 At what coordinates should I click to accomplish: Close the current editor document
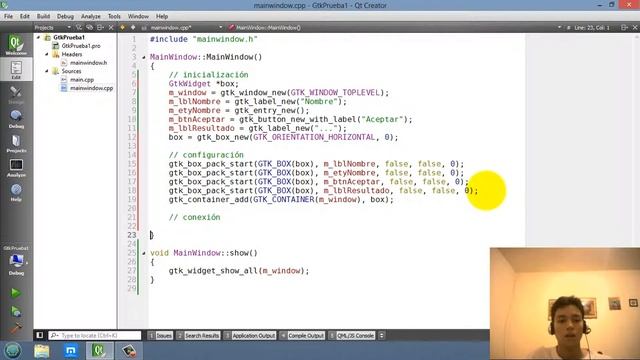pos(635,27)
